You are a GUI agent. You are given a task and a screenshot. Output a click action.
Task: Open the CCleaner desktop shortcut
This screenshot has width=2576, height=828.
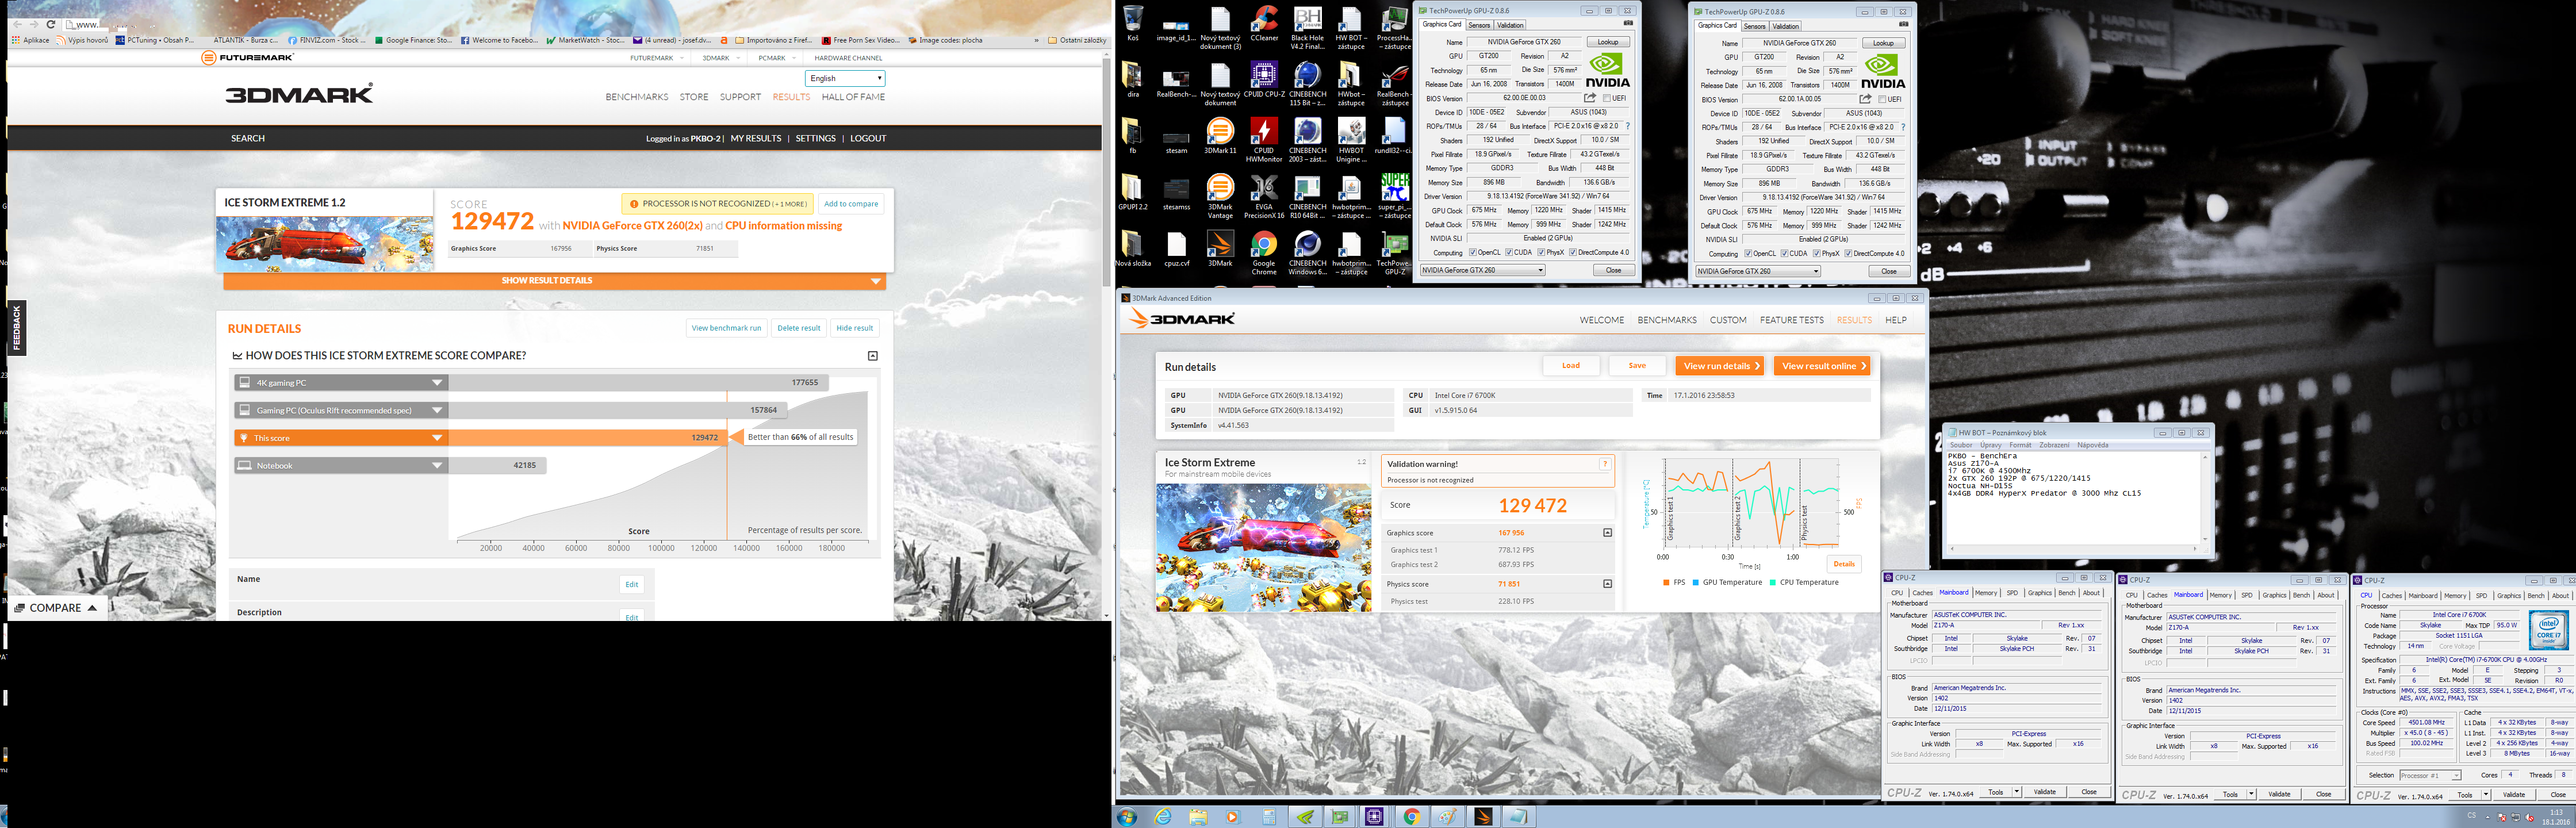point(1264,25)
